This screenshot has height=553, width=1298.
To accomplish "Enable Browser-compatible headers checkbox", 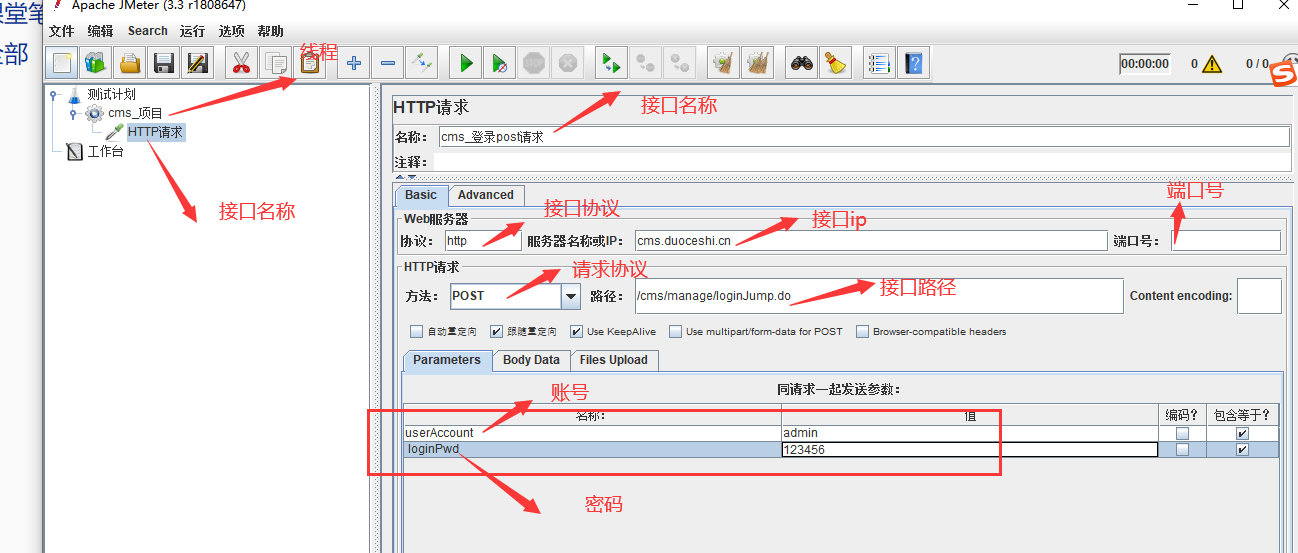I will [x=863, y=332].
